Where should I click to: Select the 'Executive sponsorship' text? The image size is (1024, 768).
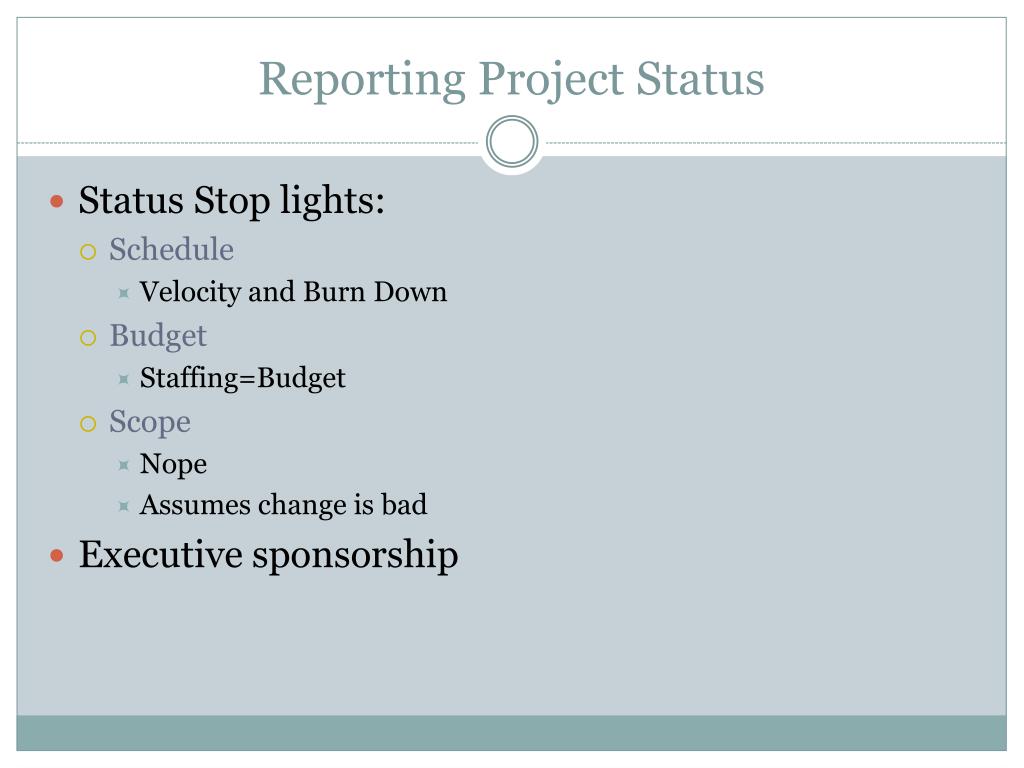pos(268,556)
